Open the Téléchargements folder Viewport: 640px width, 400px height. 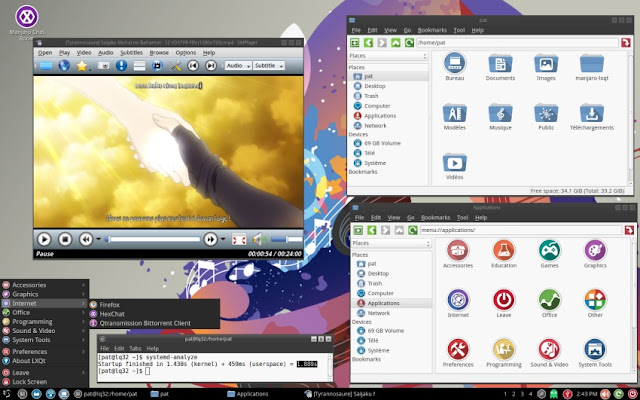[x=591, y=117]
